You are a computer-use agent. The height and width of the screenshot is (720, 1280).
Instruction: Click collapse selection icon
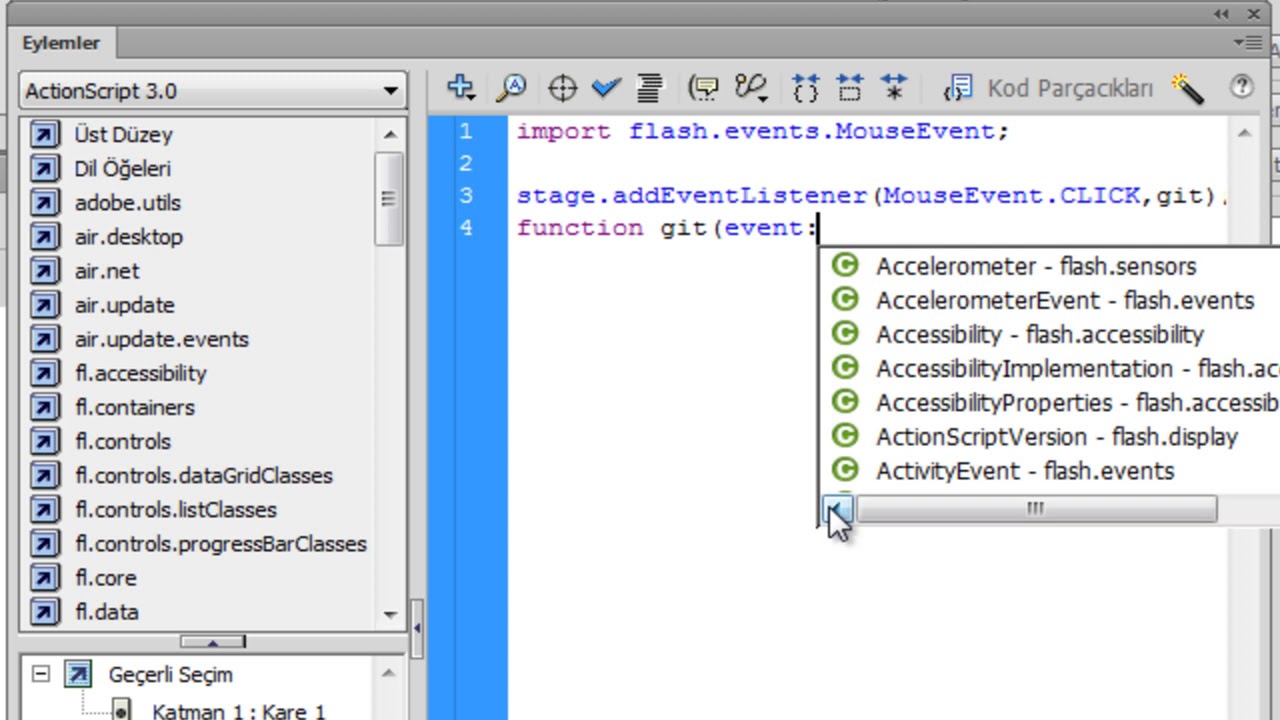coord(850,88)
